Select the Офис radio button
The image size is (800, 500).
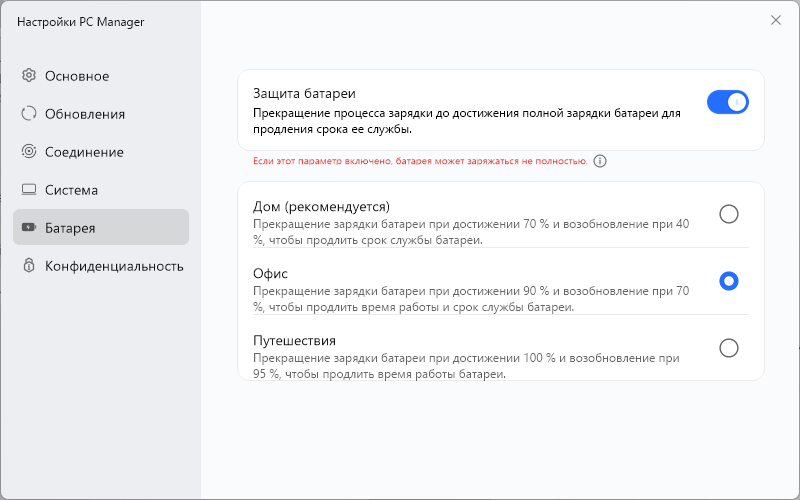[x=729, y=281]
